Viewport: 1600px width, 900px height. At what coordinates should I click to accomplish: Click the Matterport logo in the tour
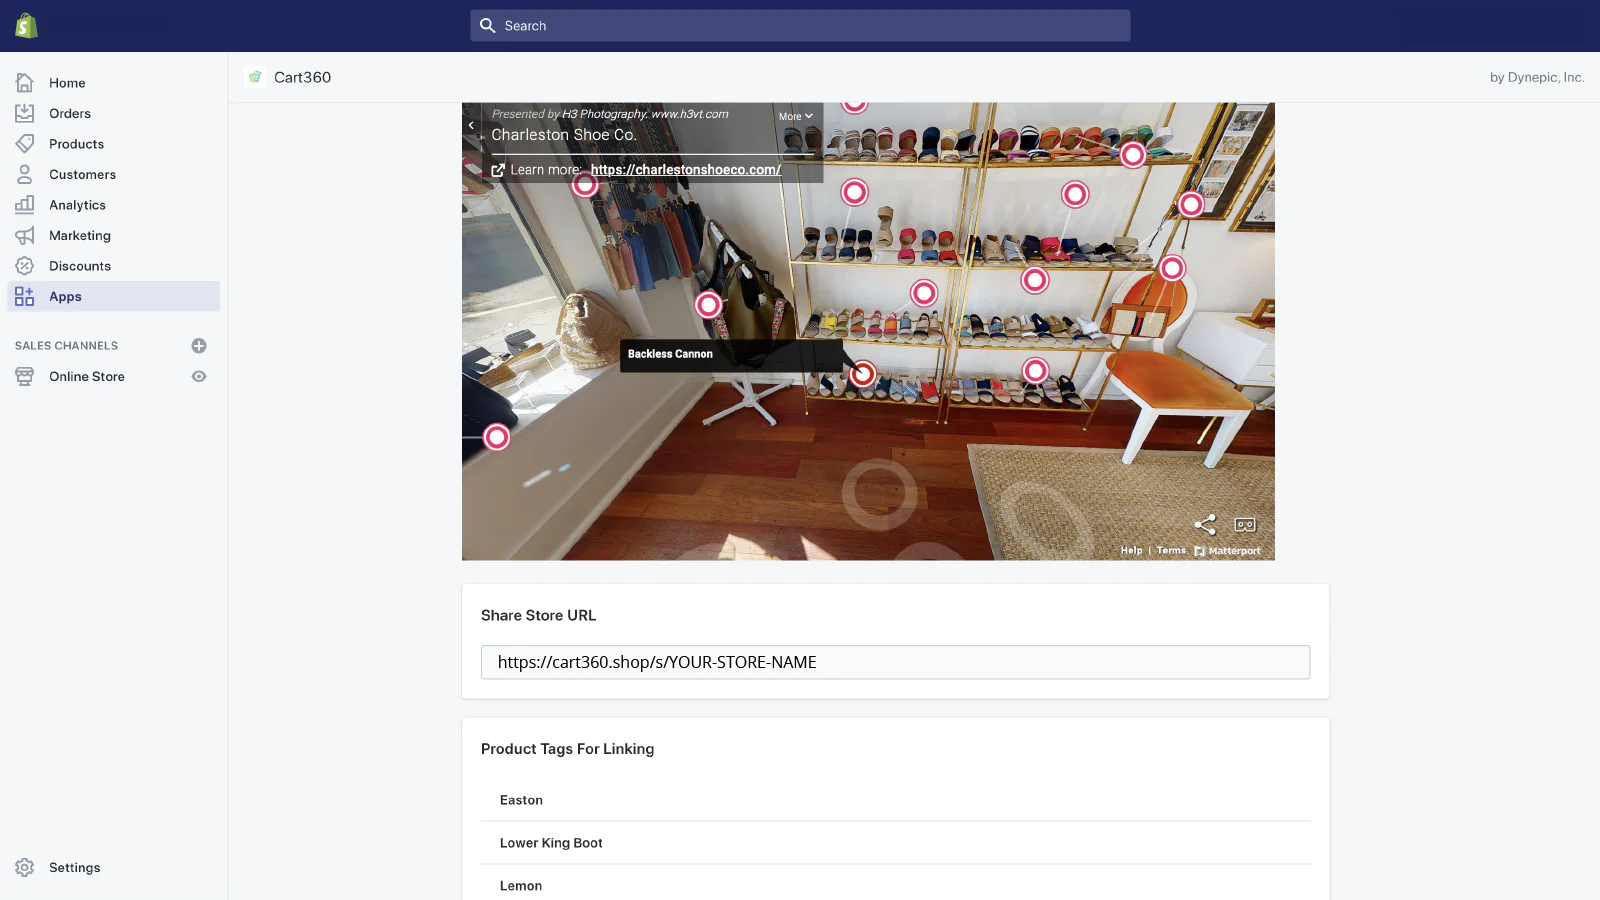point(1227,551)
